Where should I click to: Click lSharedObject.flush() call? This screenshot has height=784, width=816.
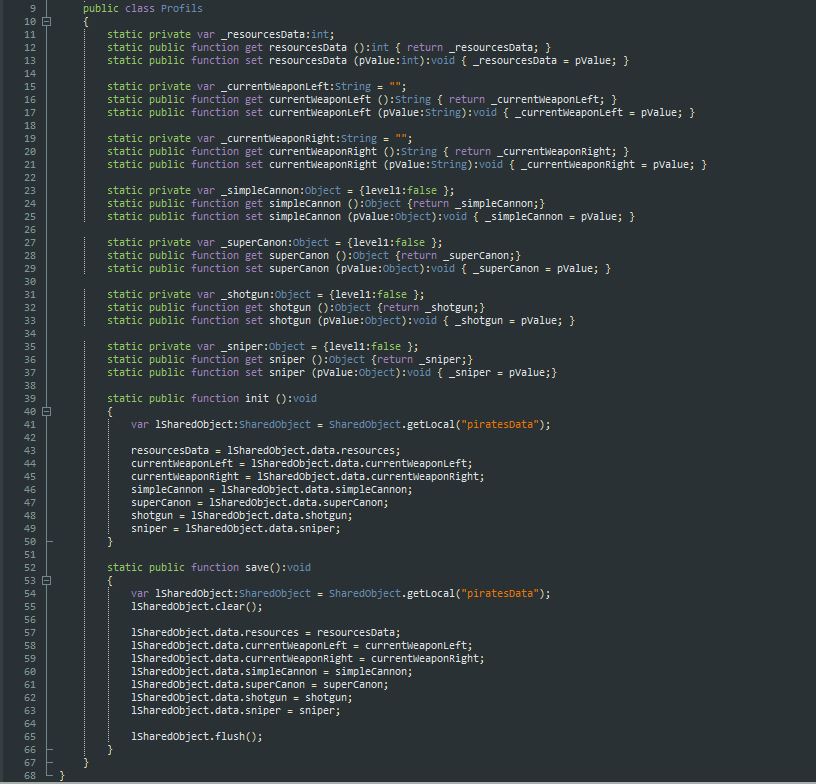point(197,737)
